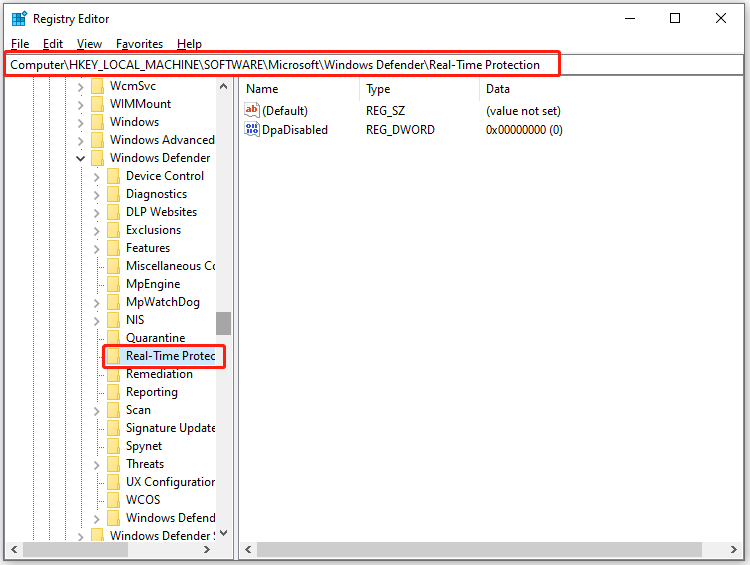Click the 0x00000000 (0) data cell
This screenshot has height=565, width=750.
pos(524,130)
